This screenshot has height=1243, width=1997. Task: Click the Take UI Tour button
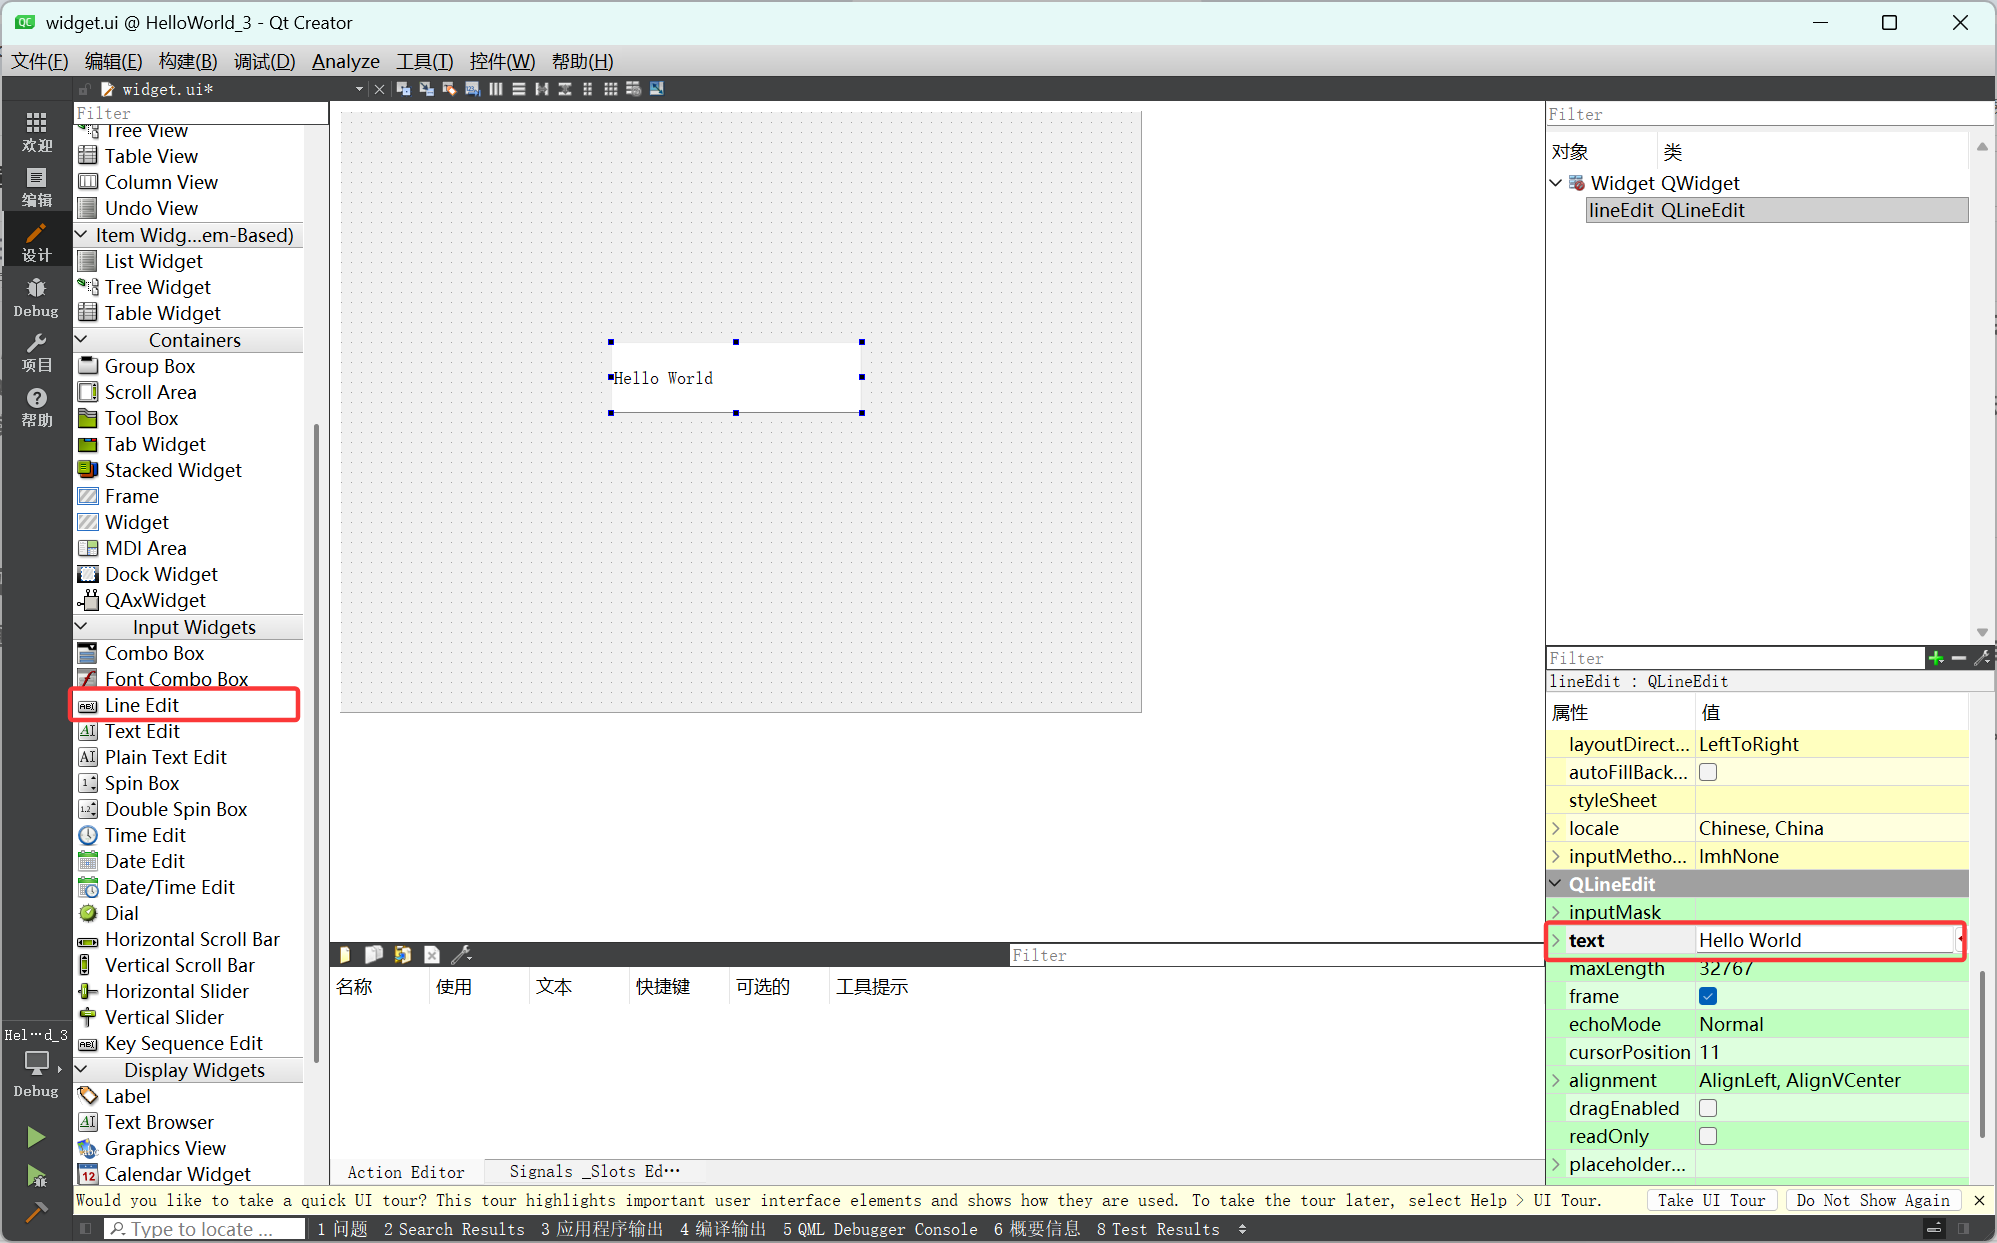tap(1711, 1200)
